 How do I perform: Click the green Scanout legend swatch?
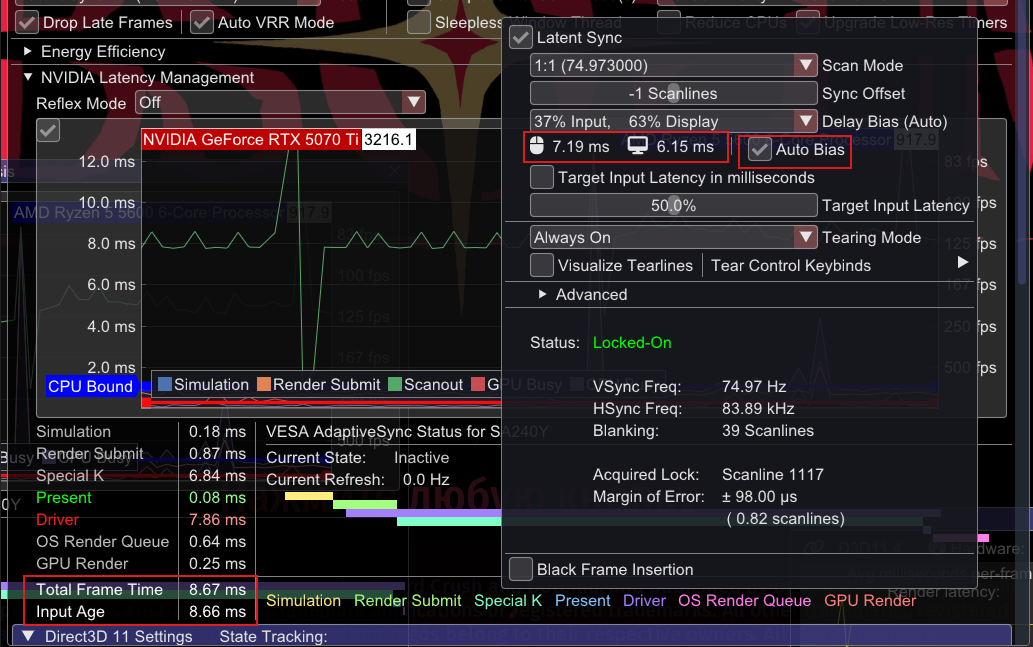(x=395, y=384)
